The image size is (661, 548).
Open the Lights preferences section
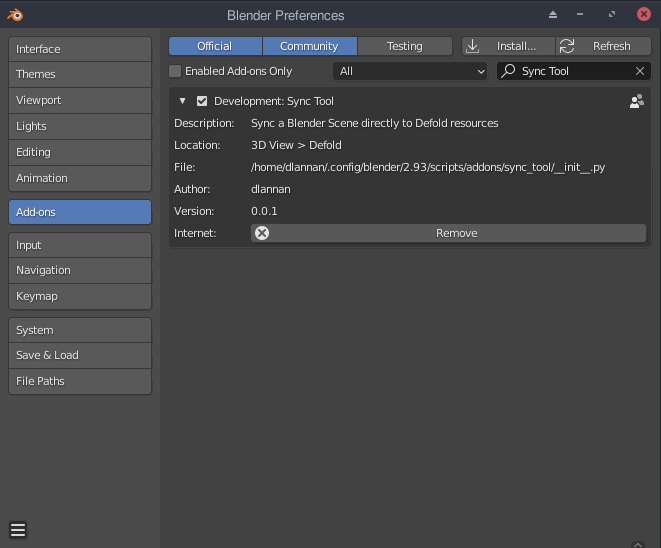point(80,126)
